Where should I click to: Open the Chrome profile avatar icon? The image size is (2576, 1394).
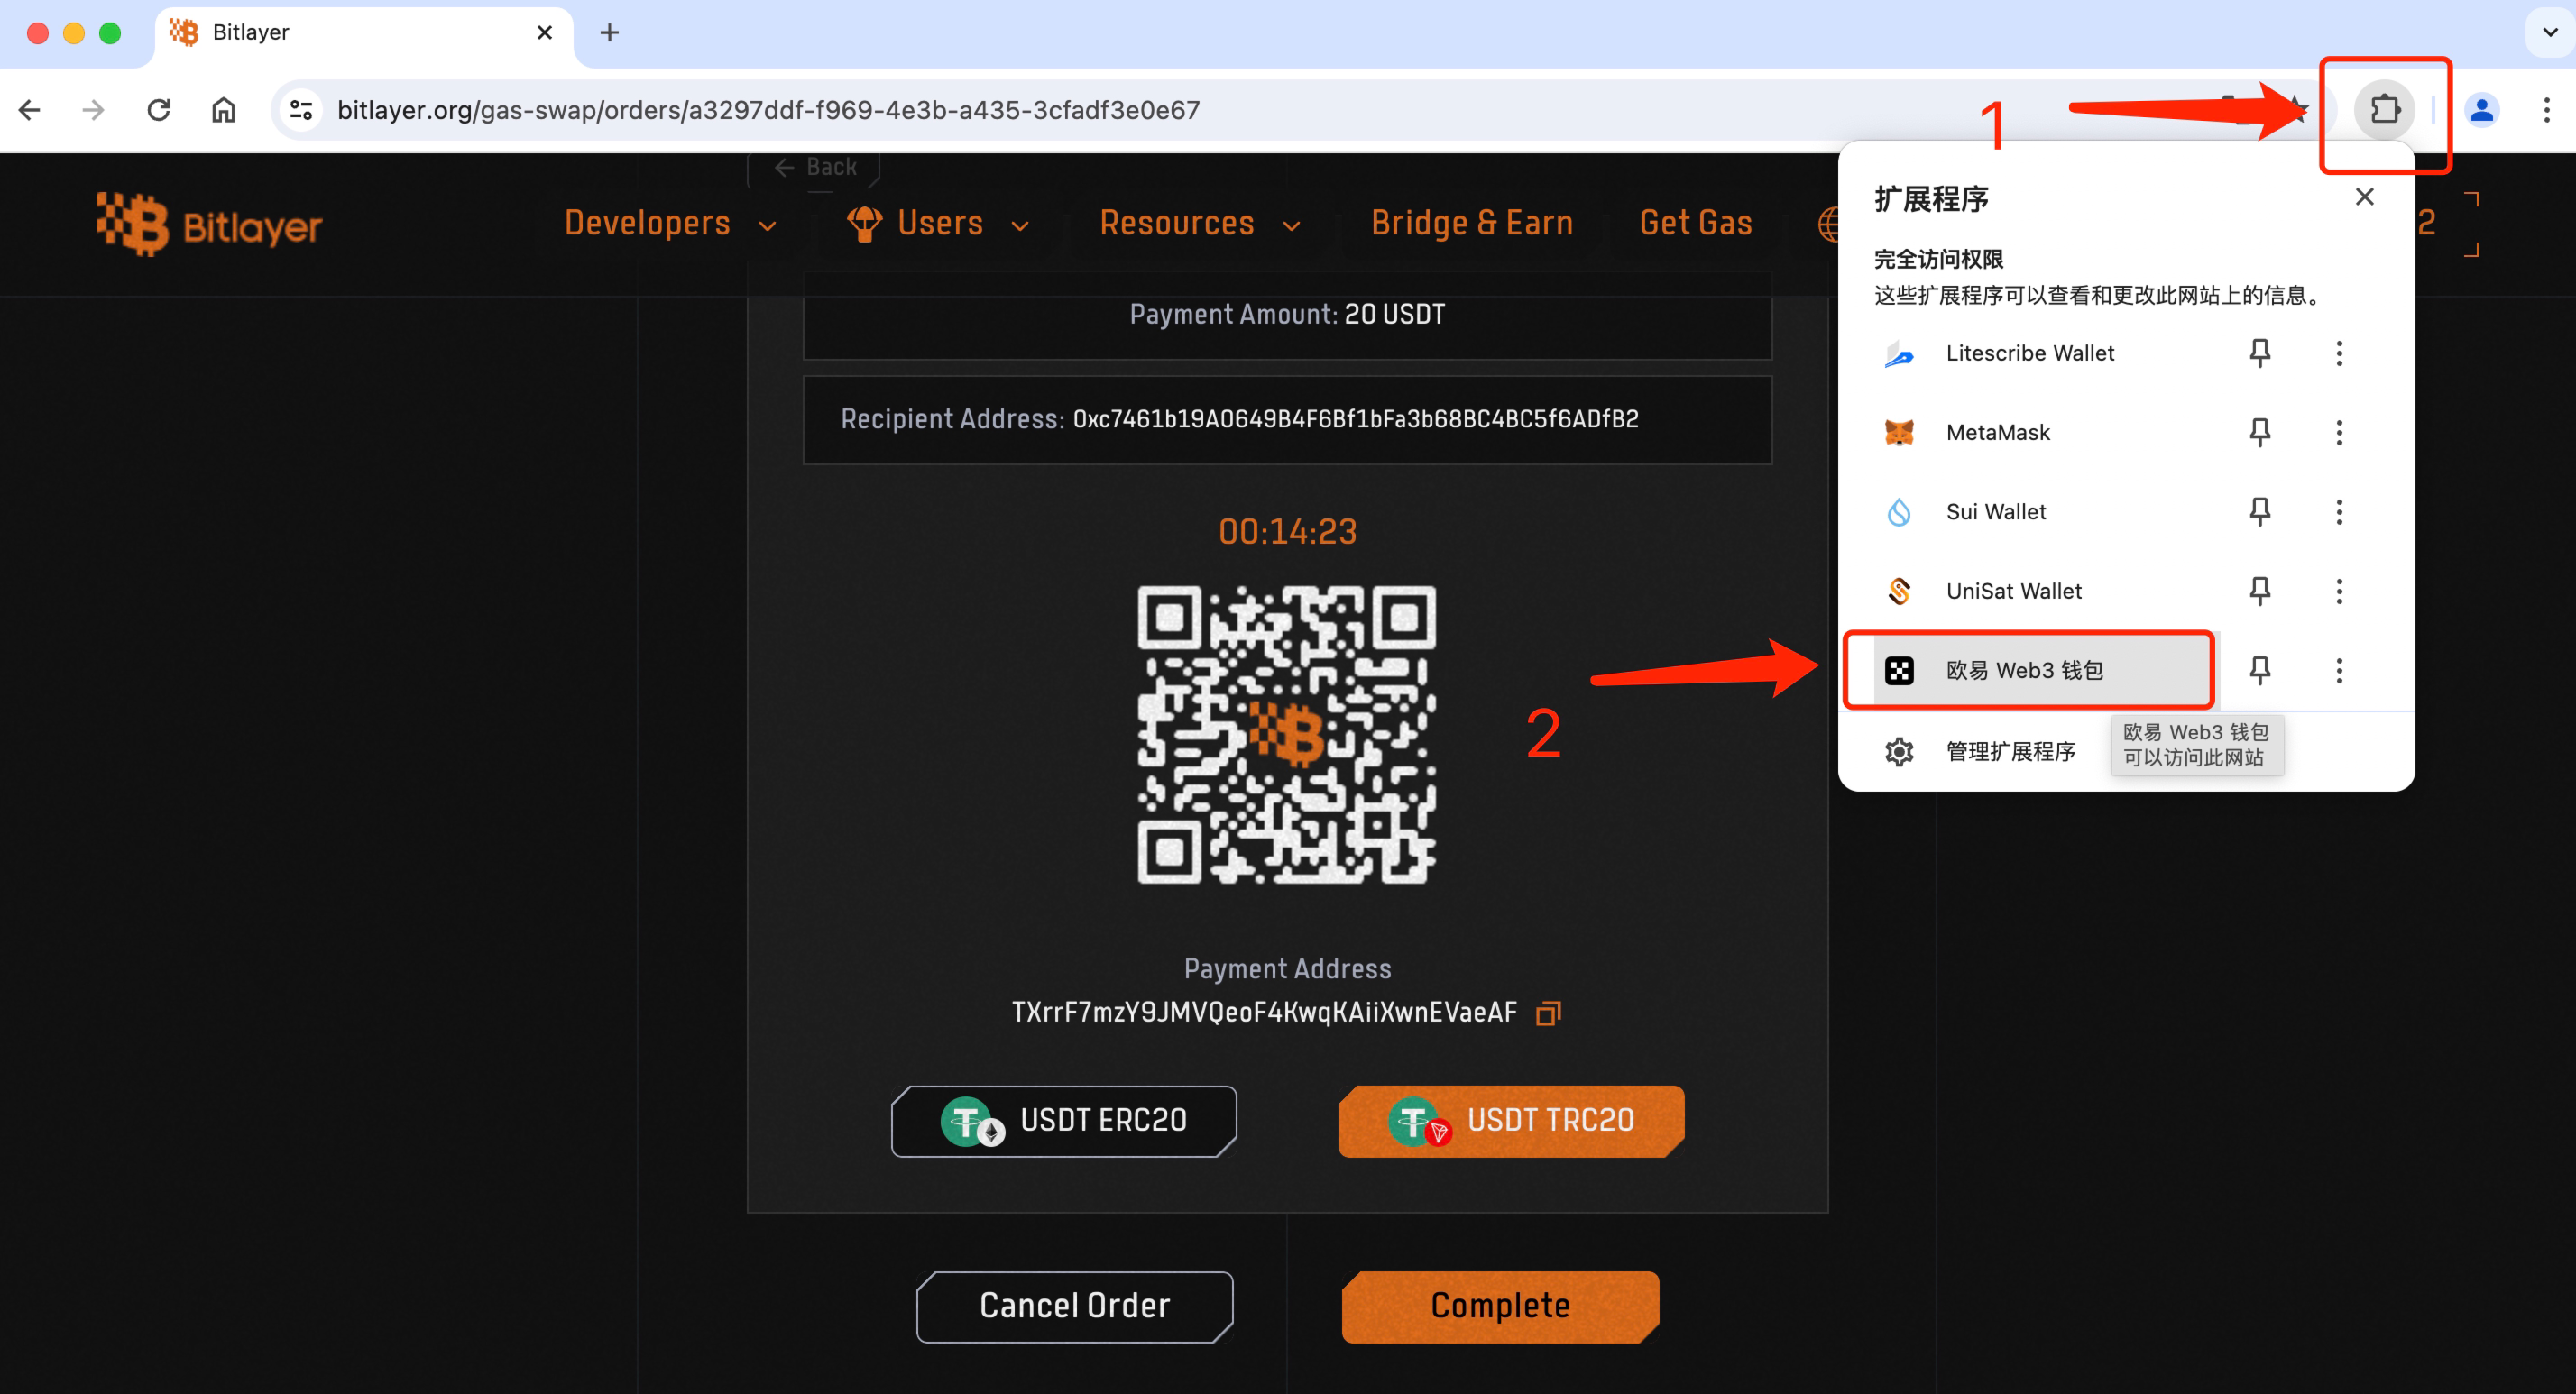[2481, 109]
